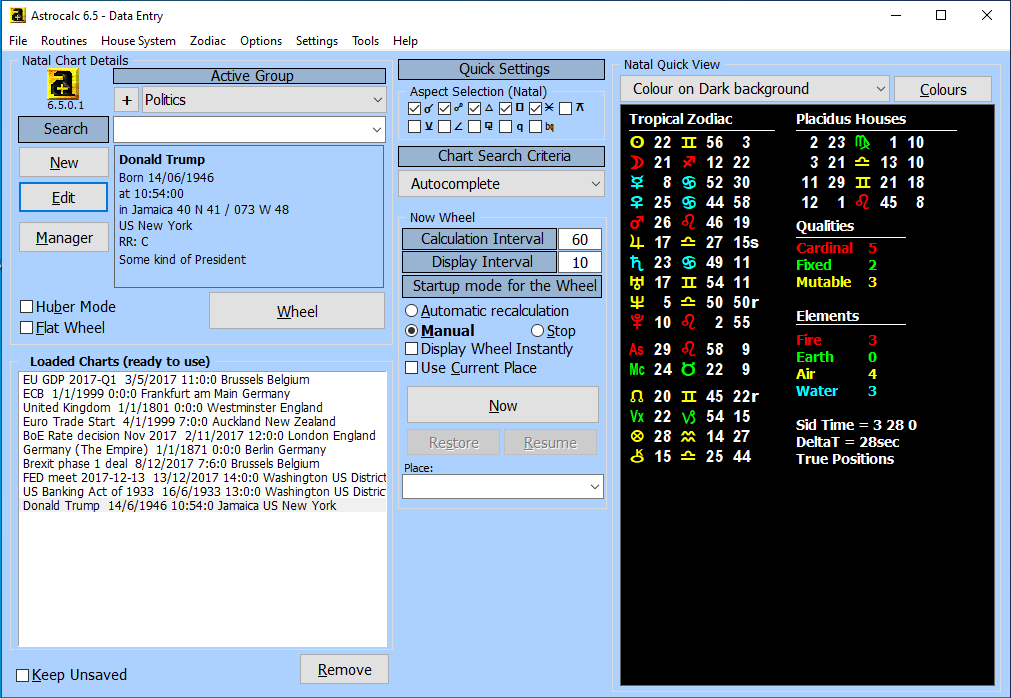Uncheck the square aspect checkbox

tap(506, 108)
